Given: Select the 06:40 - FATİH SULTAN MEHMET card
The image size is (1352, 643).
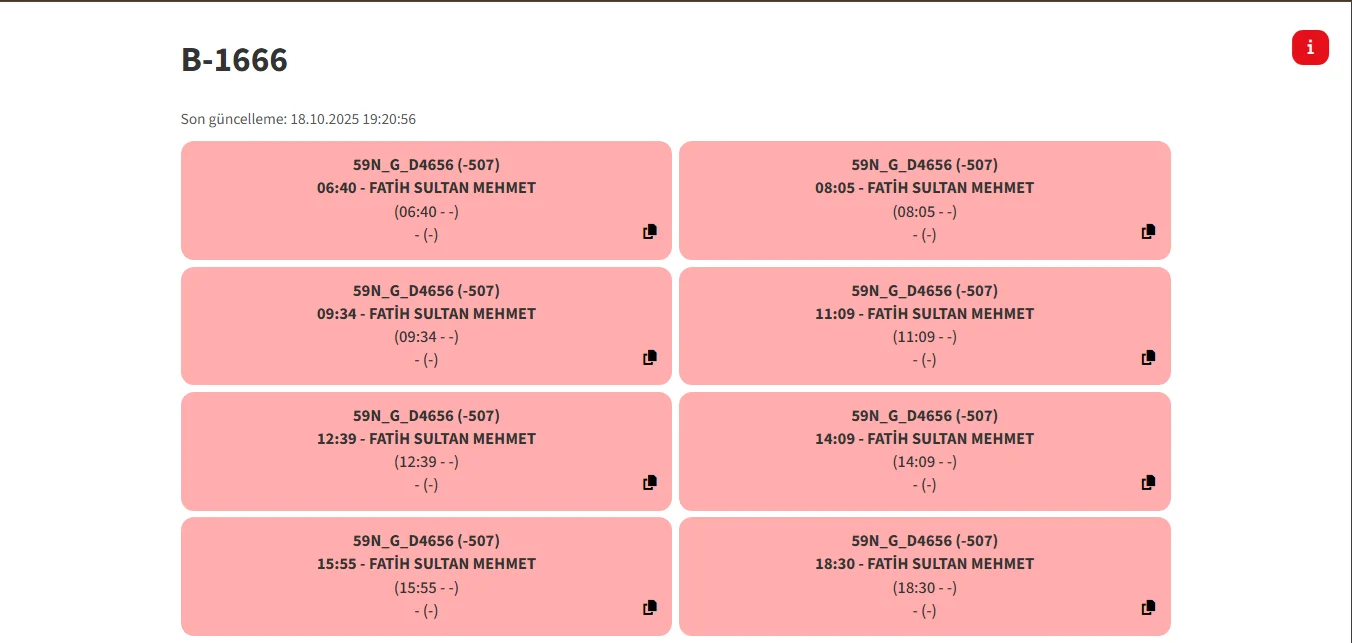Looking at the screenshot, I should (x=426, y=188).
